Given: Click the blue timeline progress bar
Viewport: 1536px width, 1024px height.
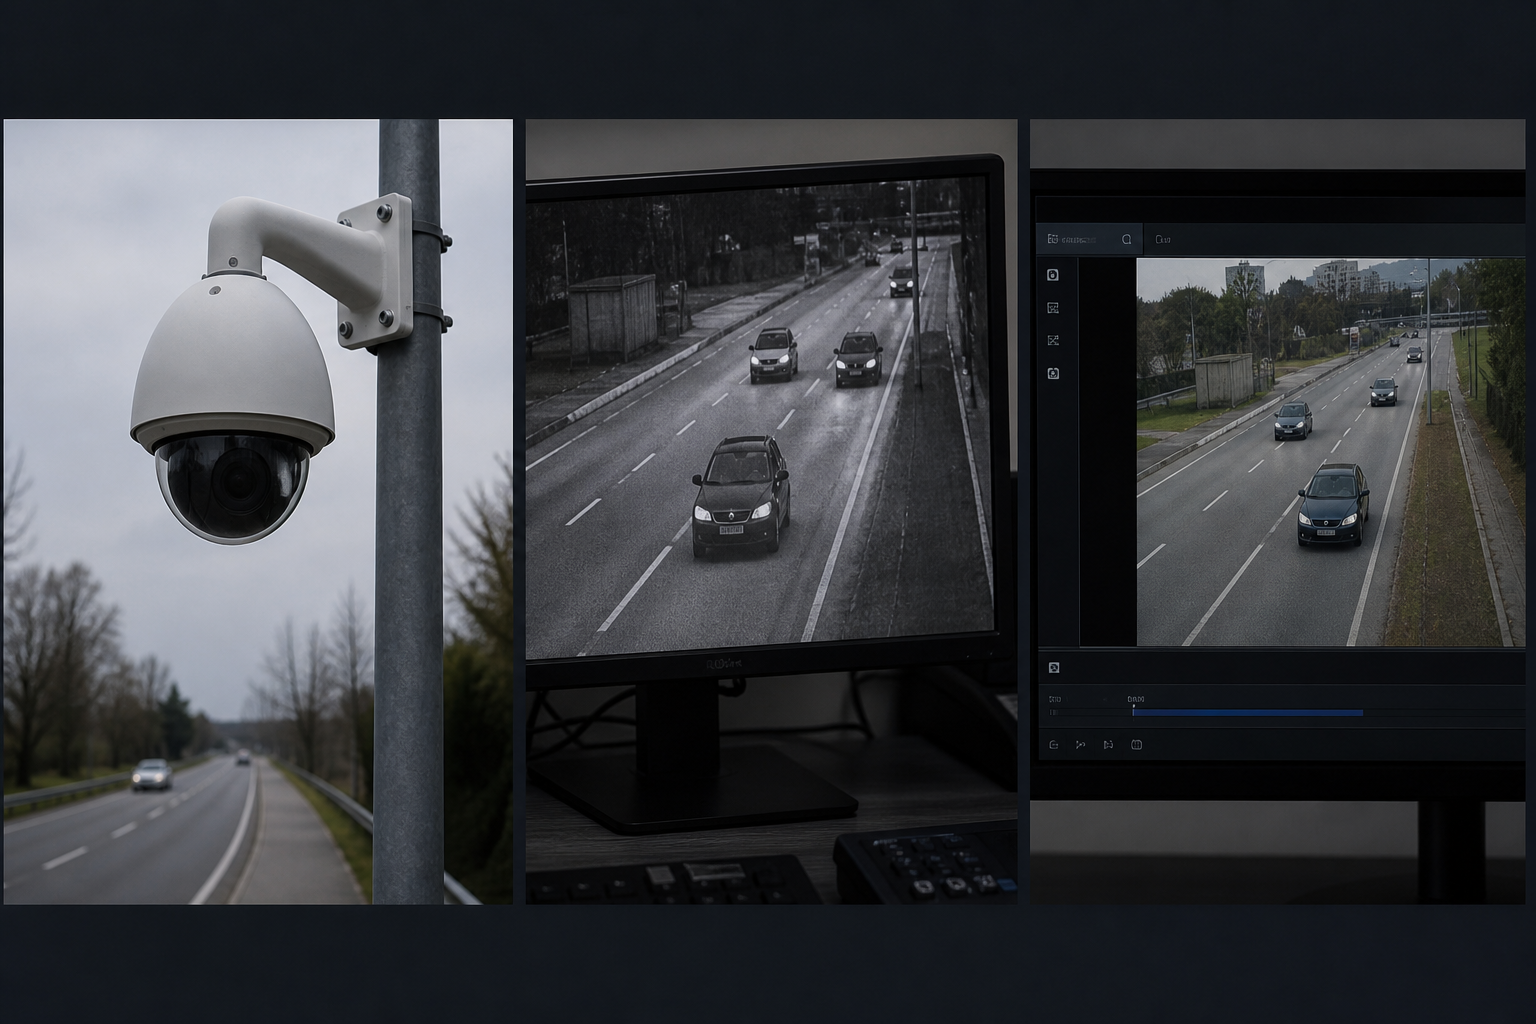Looking at the screenshot, I should pos(1248,713).
